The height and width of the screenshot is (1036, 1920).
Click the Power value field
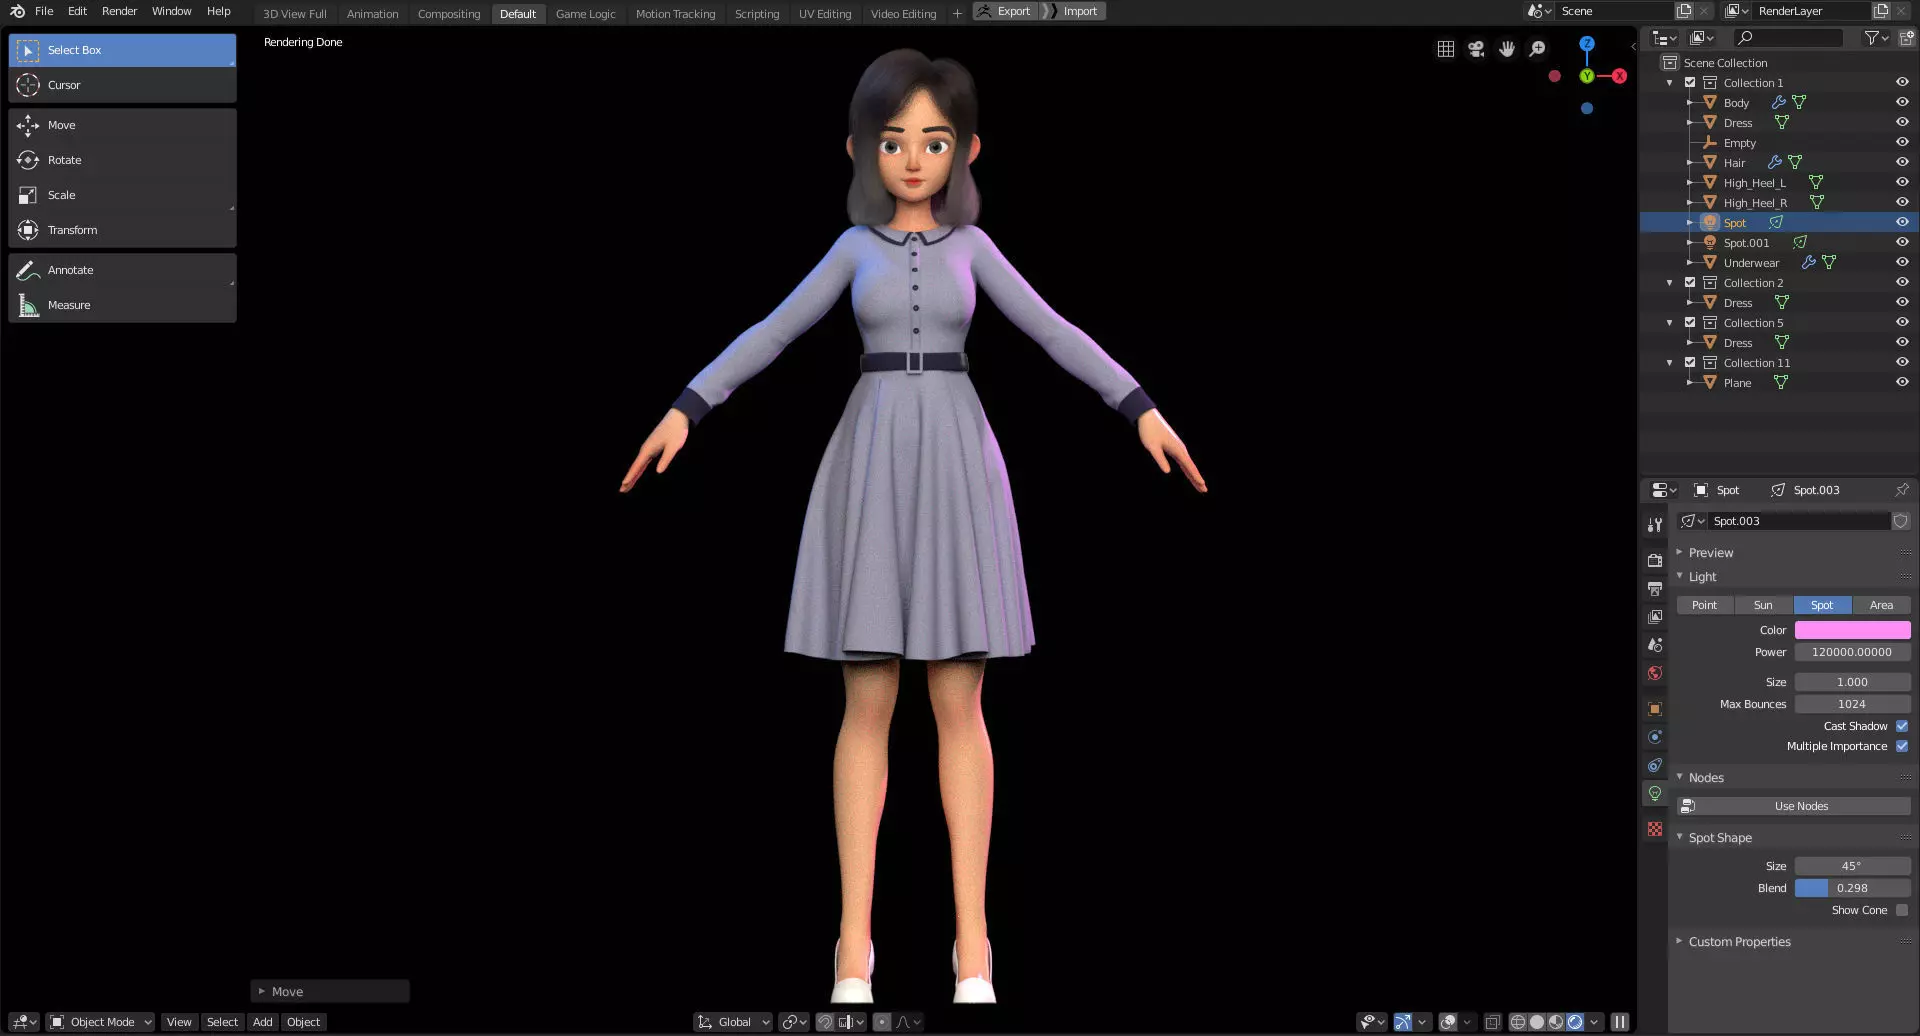1852,652
